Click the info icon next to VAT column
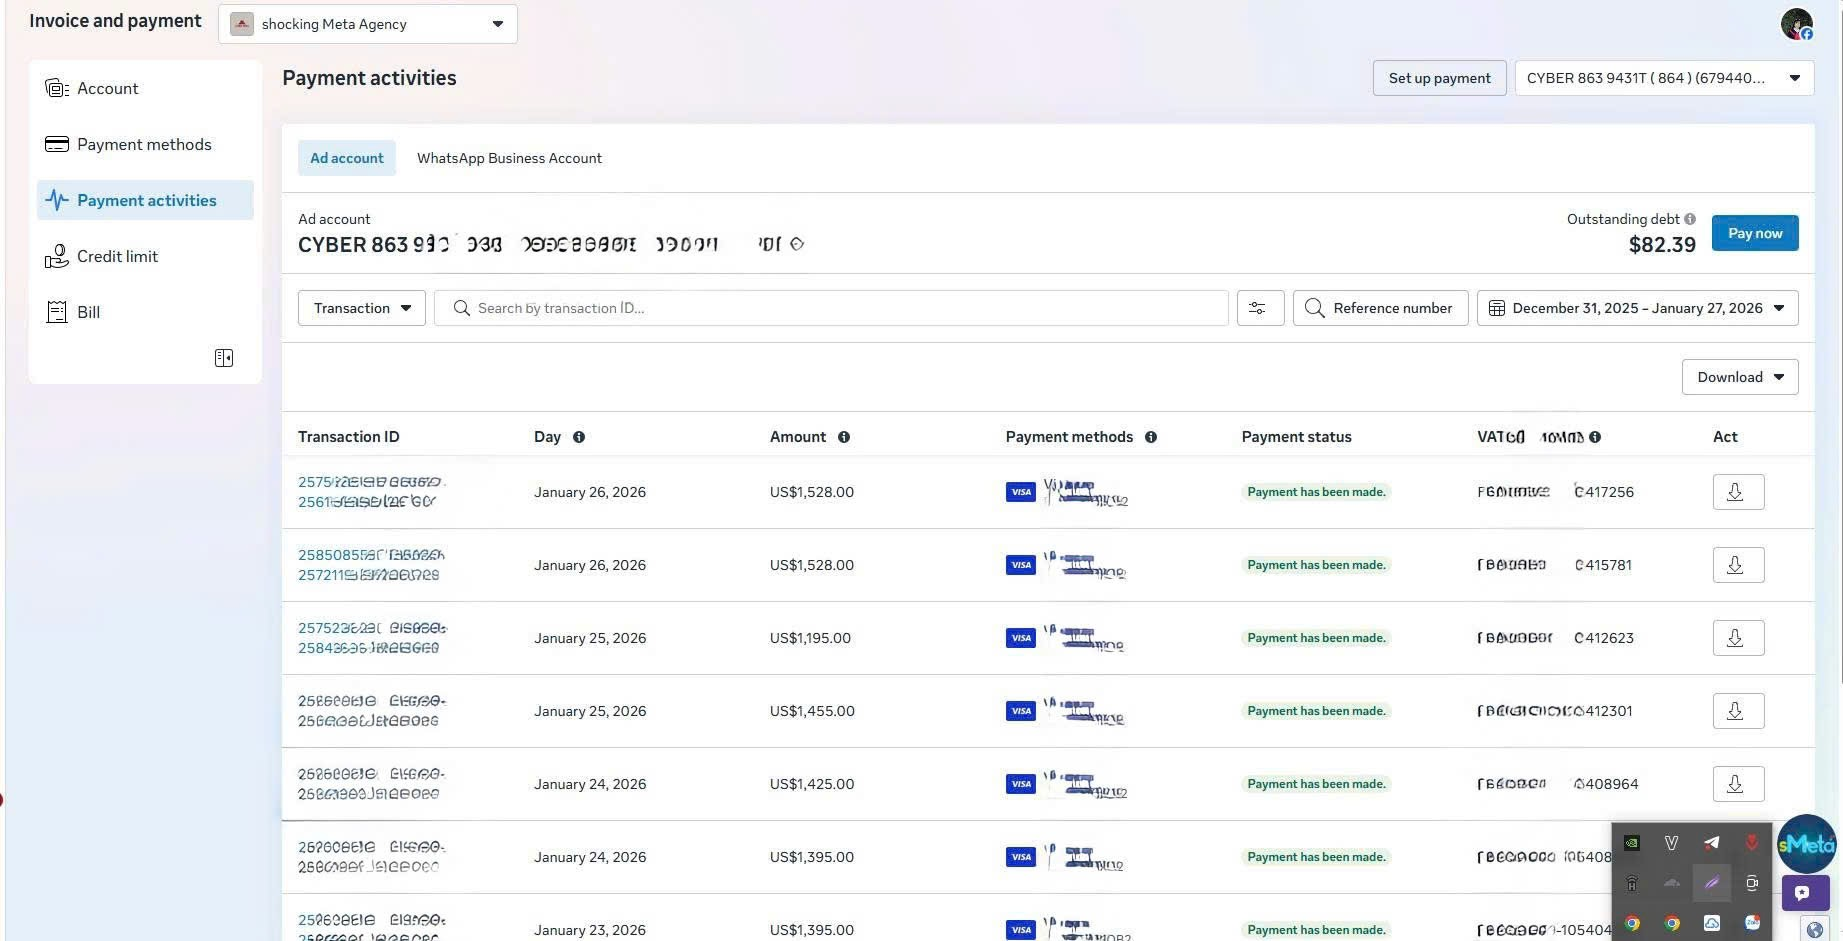This screenshot has width=1843, height=941. click(1595, 437)
